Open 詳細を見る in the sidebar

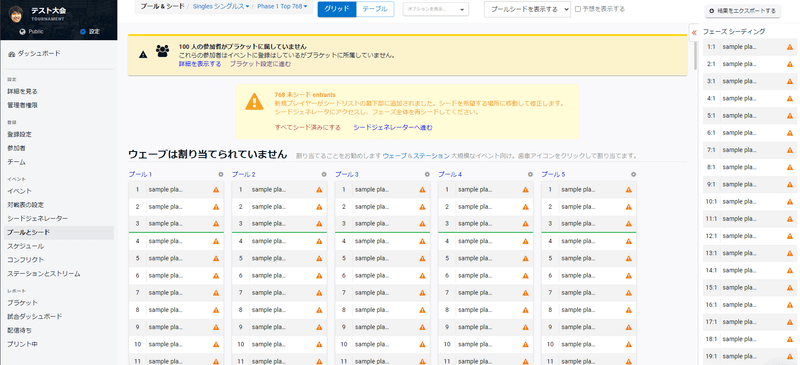coord(22,91)
